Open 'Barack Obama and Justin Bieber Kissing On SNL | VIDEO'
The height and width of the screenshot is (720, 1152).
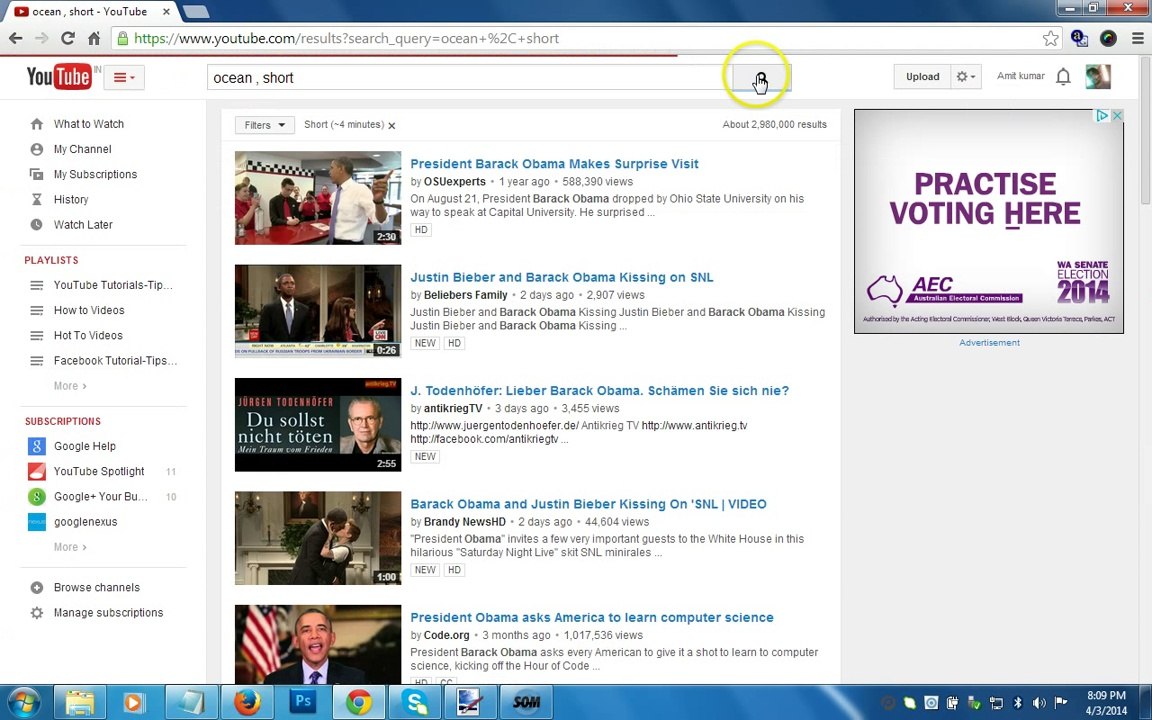(x=588, y=504)
